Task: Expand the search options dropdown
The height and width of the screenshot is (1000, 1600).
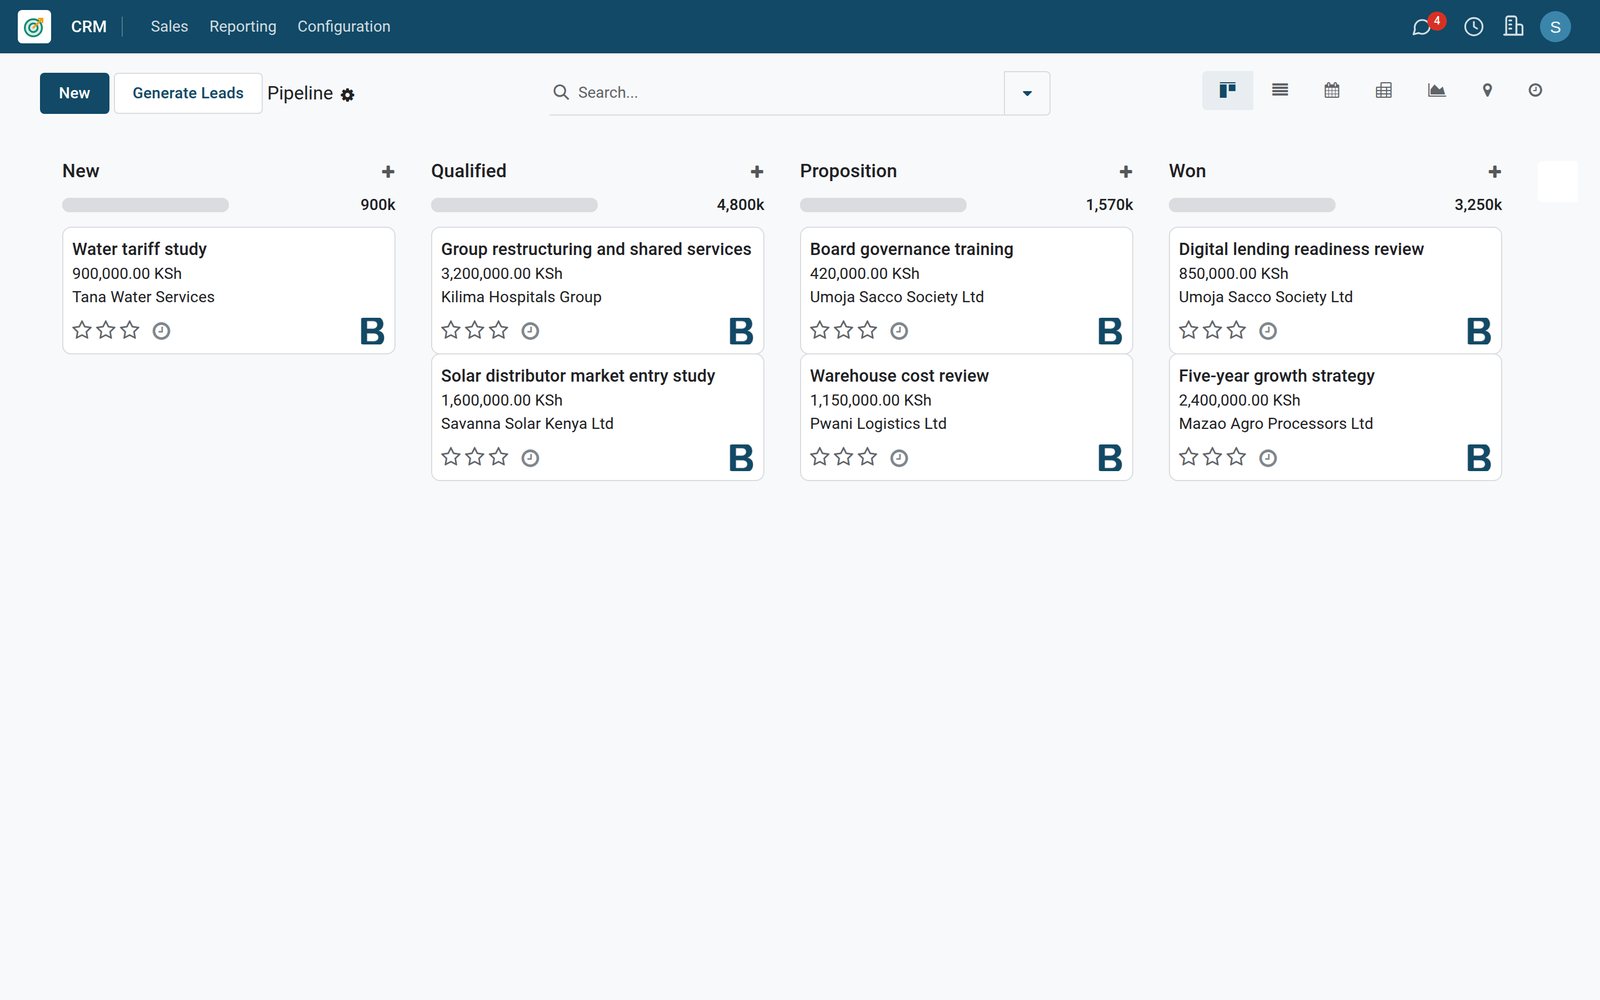Action: point(1027,93)
